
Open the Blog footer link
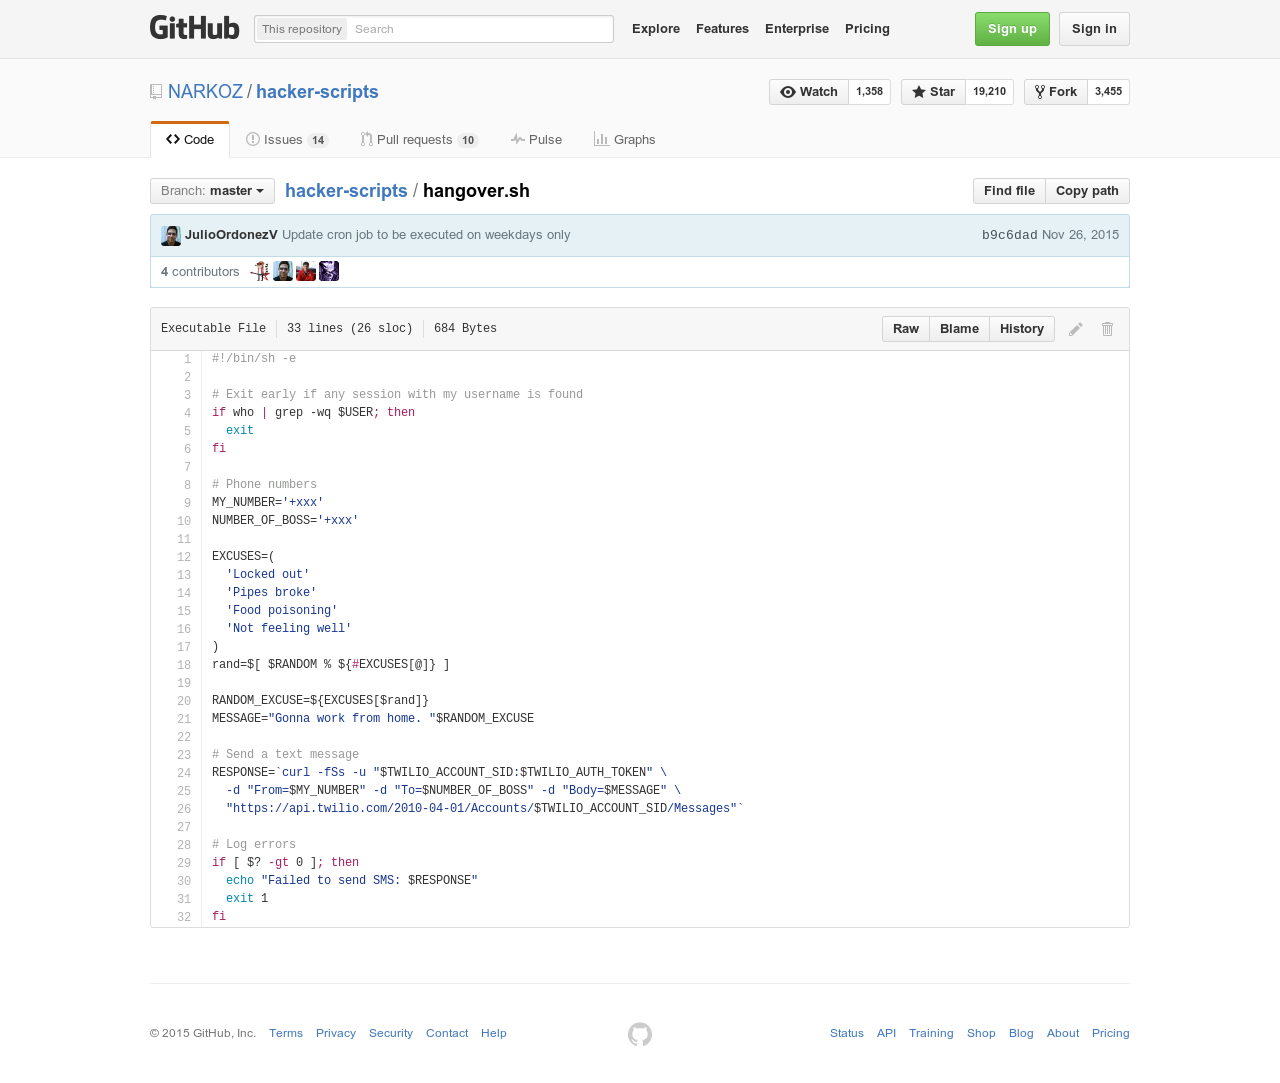[x=1021, y=1033]
